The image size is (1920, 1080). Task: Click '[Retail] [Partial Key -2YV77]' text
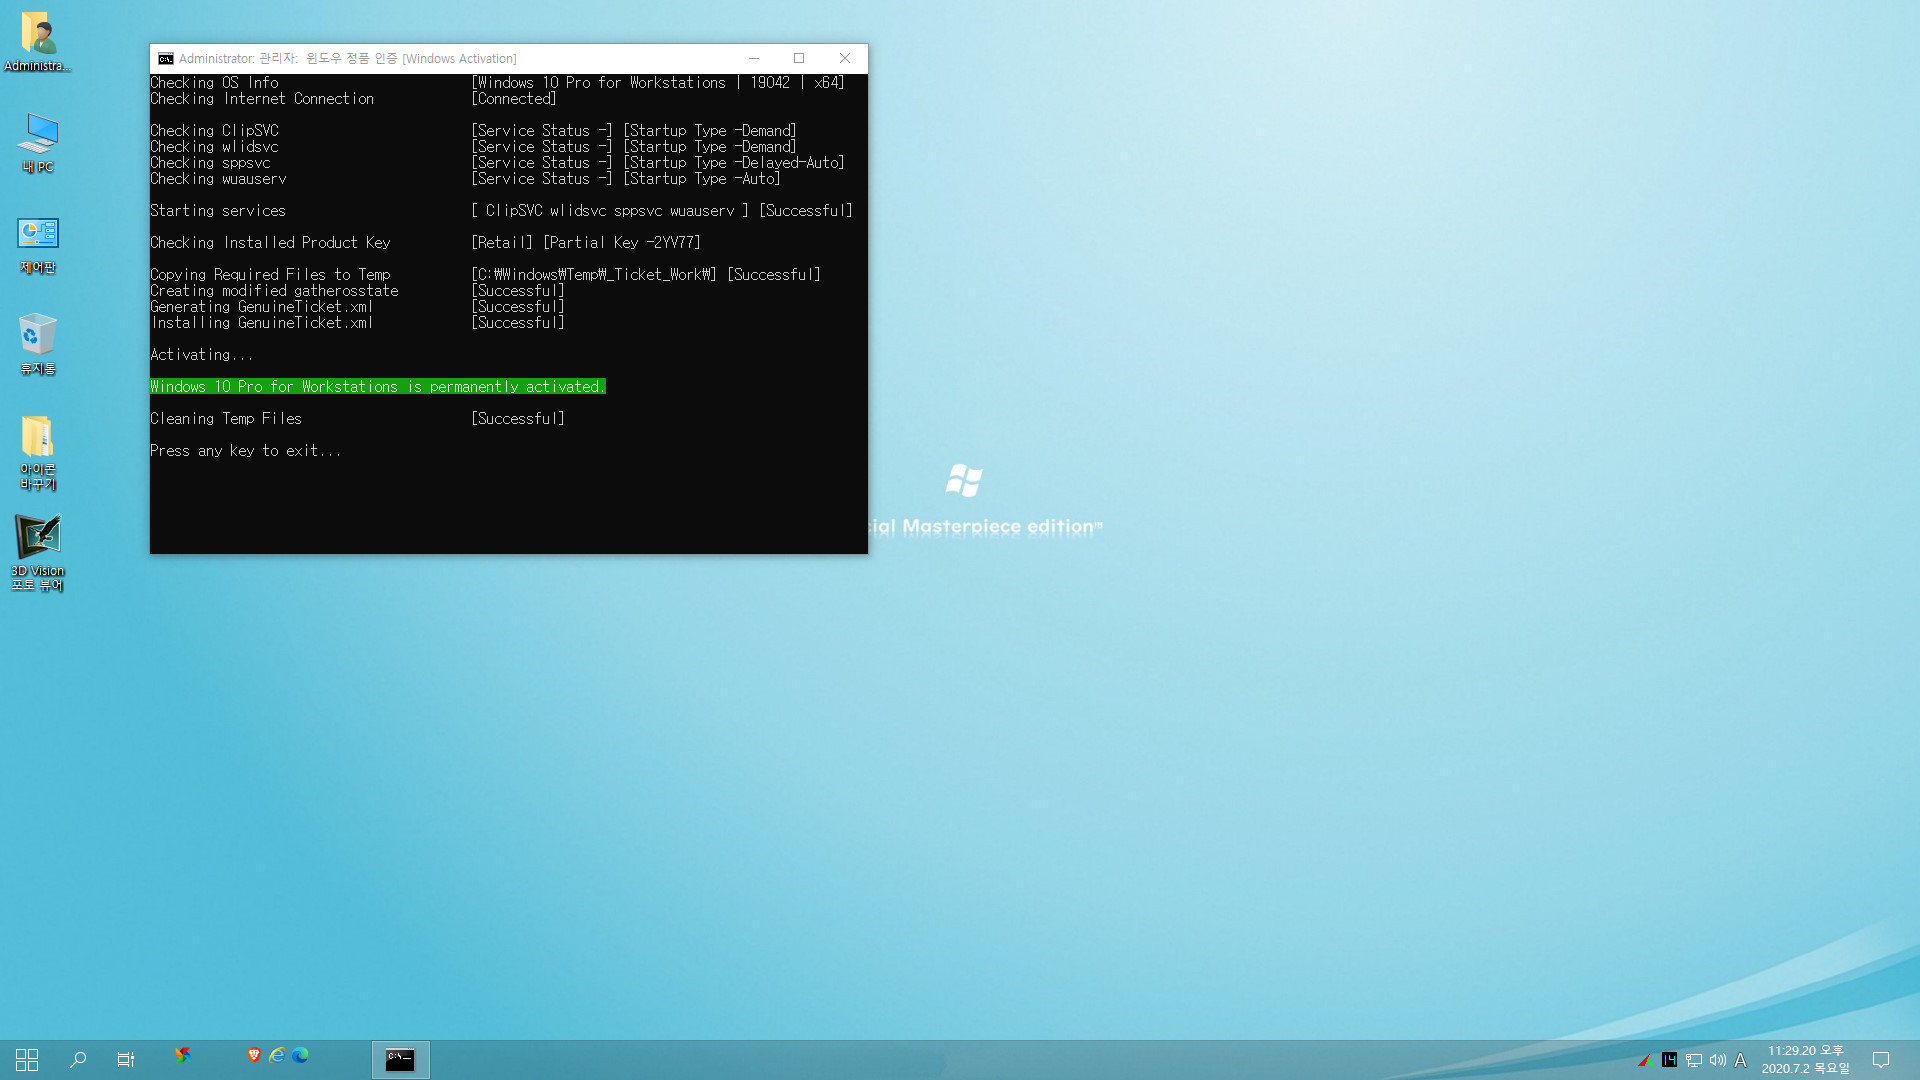tap(586, 243)
